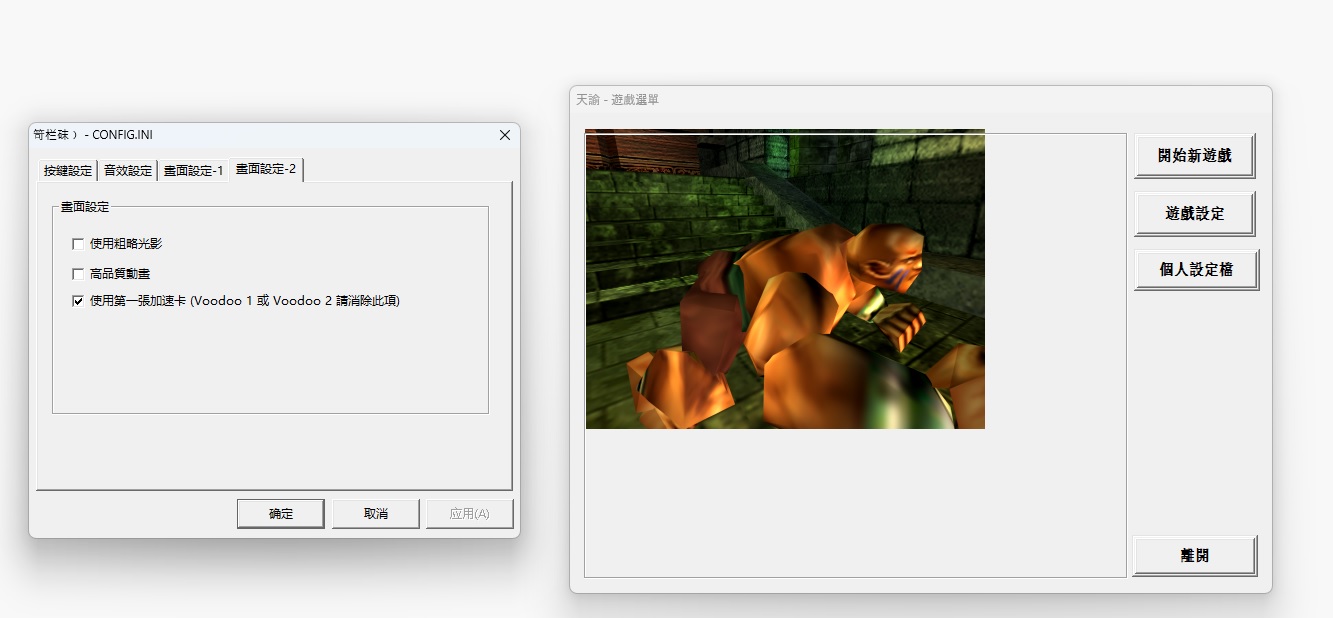Open the 按鍵設定 tab
Image resolution: width=1333 pixels, height=618 pixels.
68,171
